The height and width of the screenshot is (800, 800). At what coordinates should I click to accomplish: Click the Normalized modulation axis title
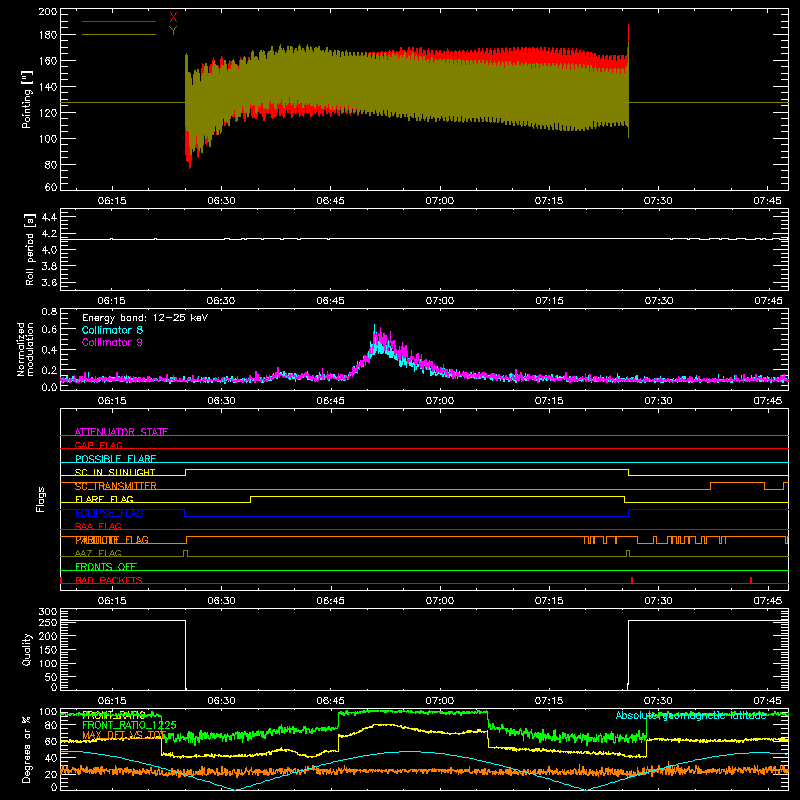[26, 349]
